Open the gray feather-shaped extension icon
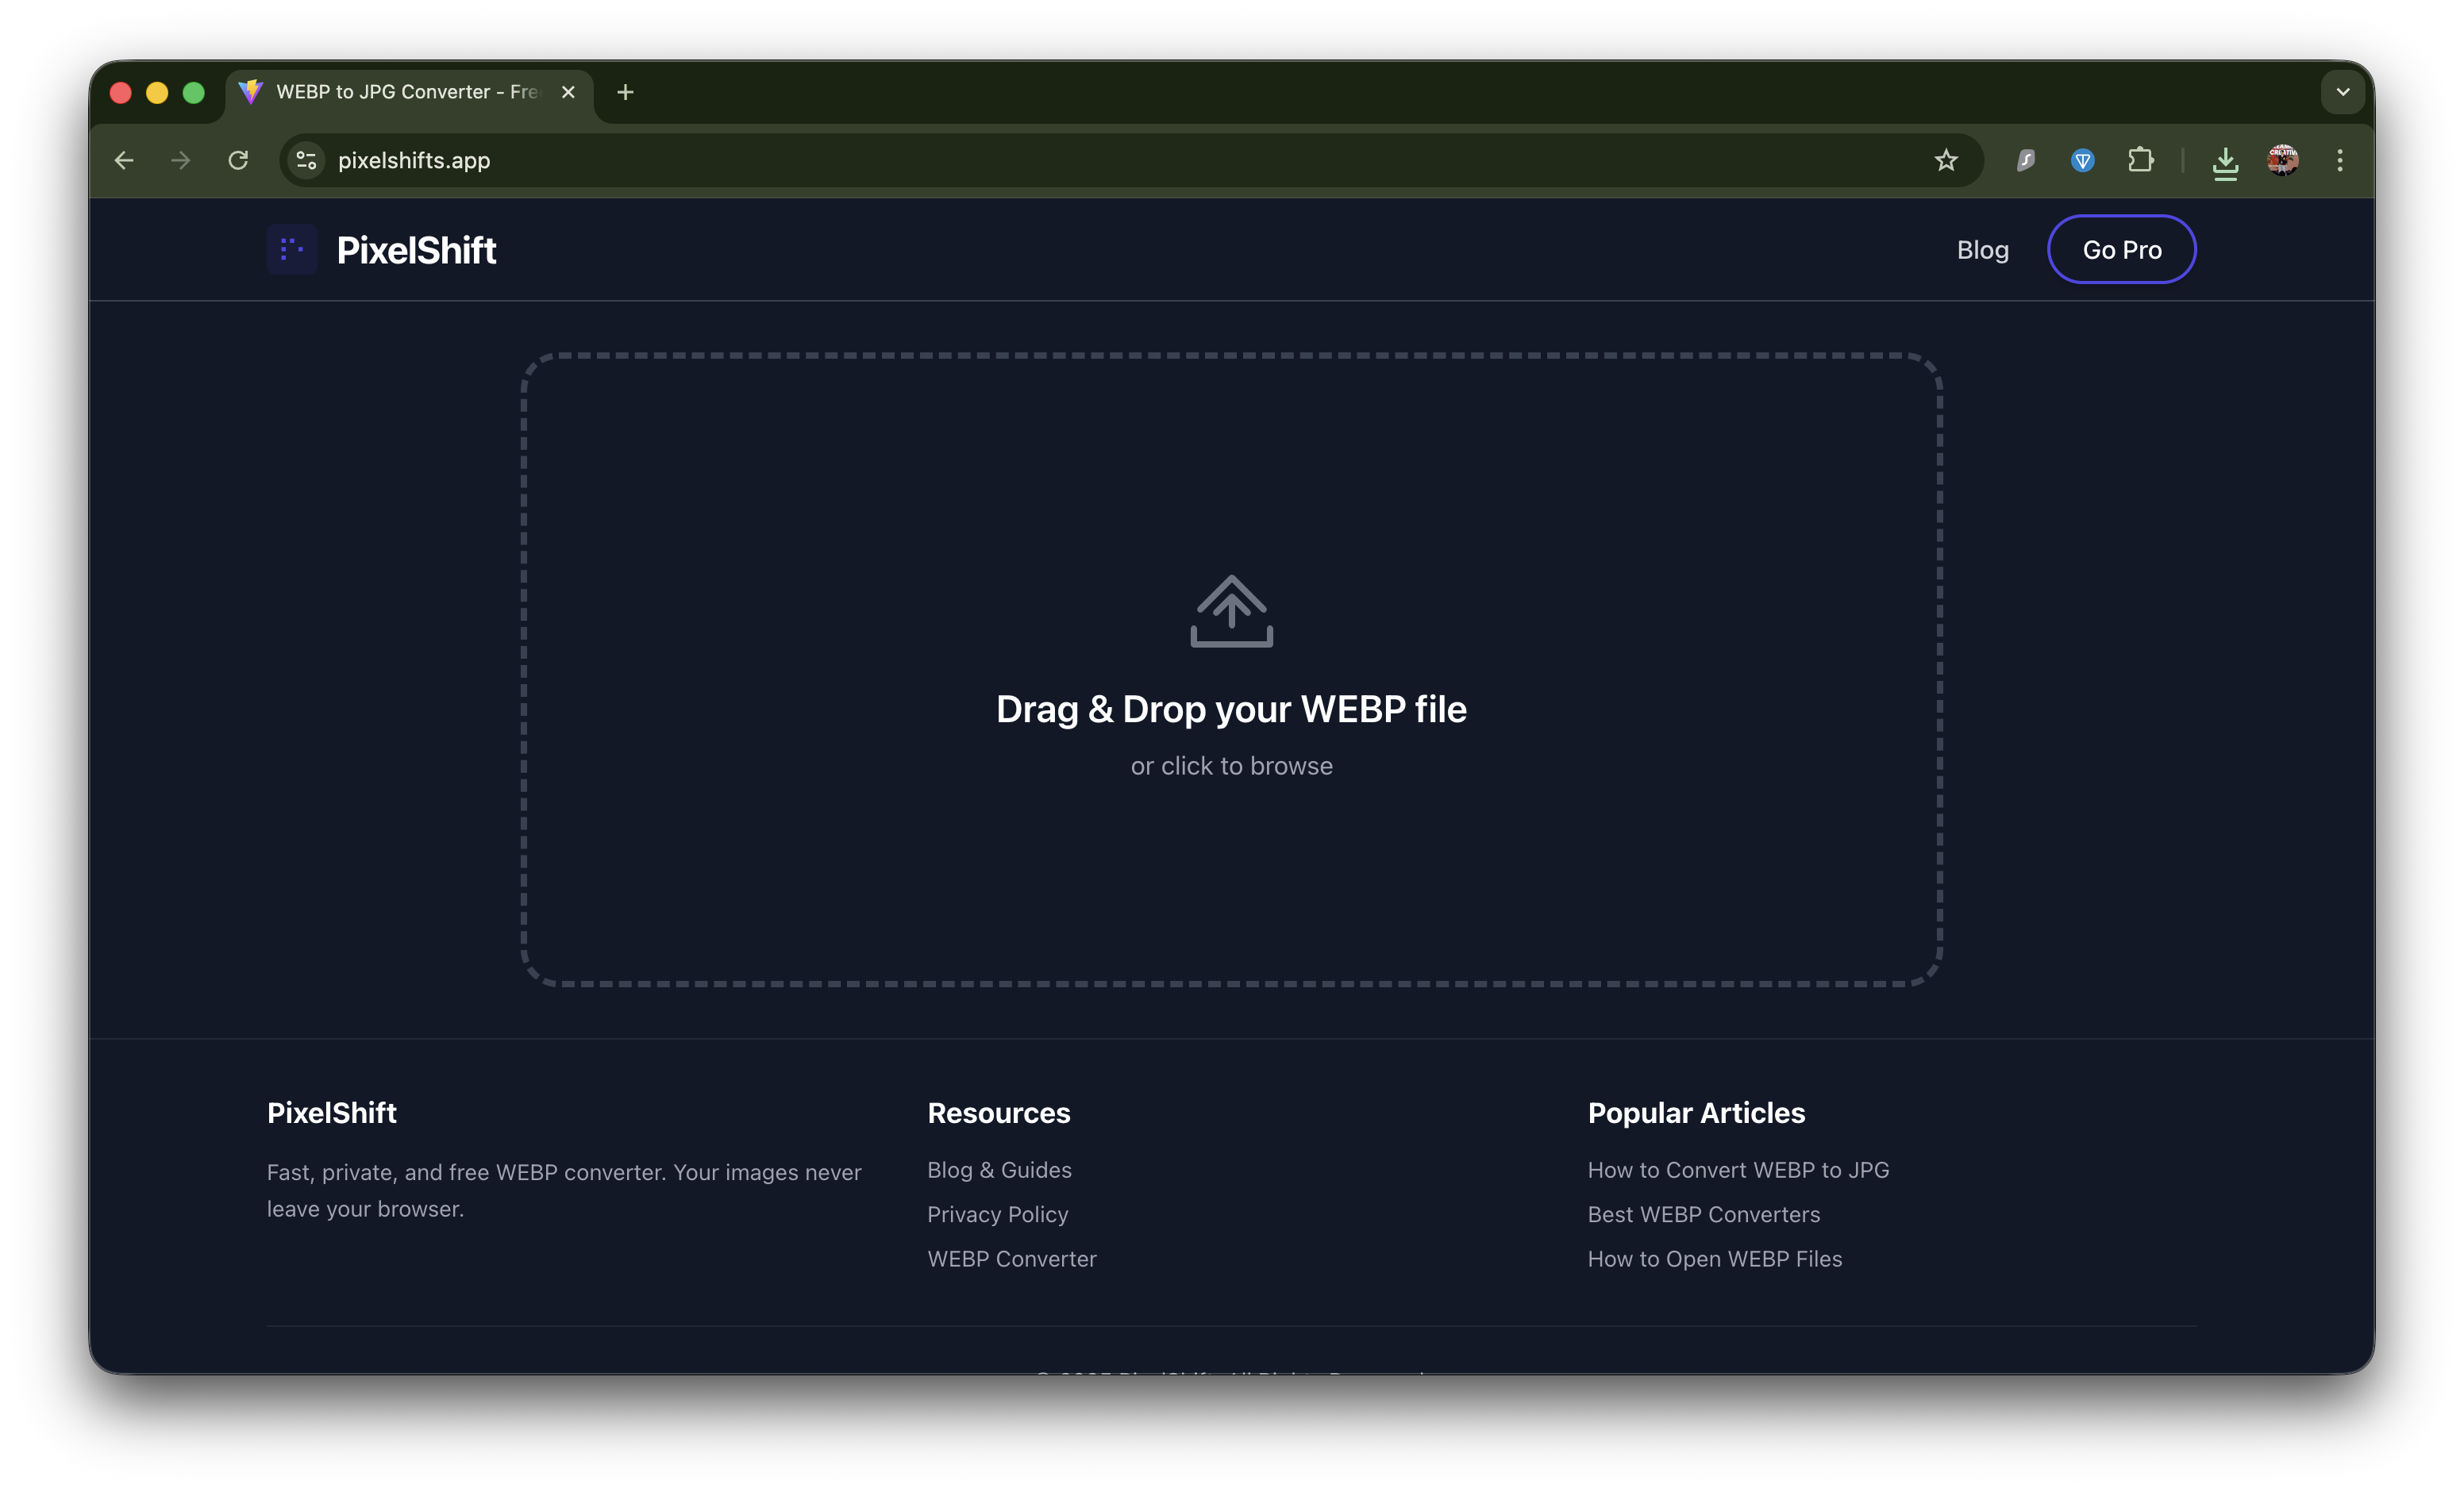The height and width of the screenshot is (1492, 2464). 2025,160
